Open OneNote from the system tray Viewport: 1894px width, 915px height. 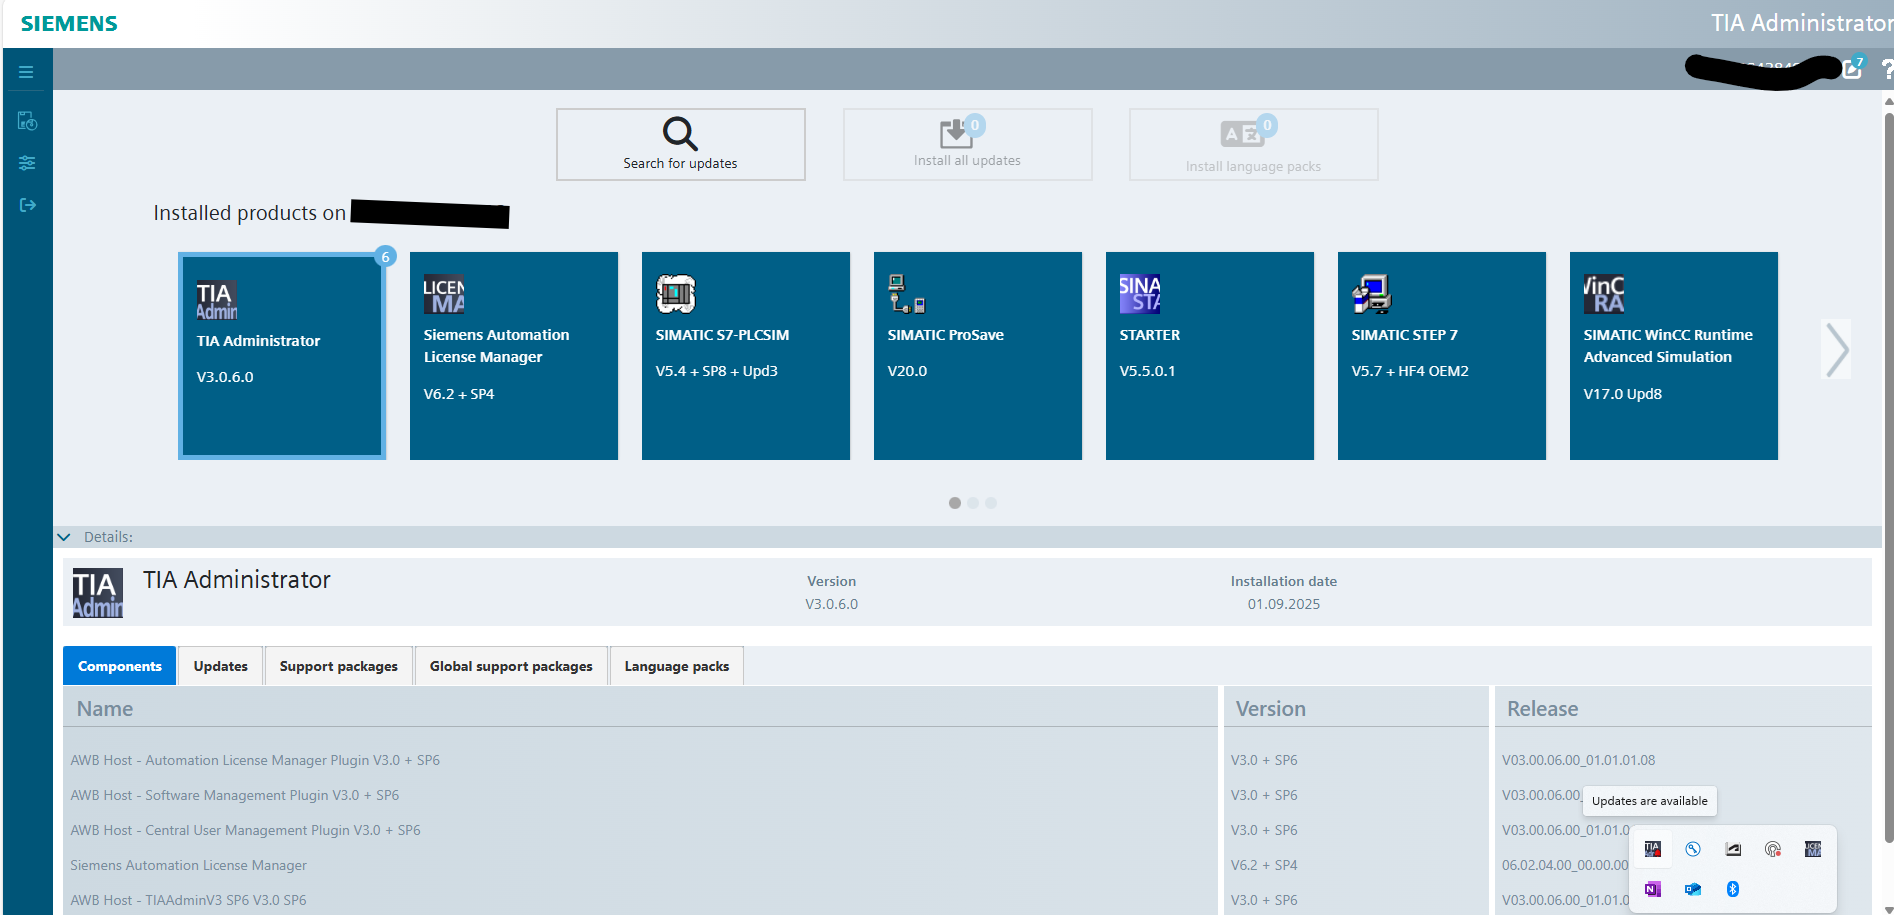coord(1653,889)
